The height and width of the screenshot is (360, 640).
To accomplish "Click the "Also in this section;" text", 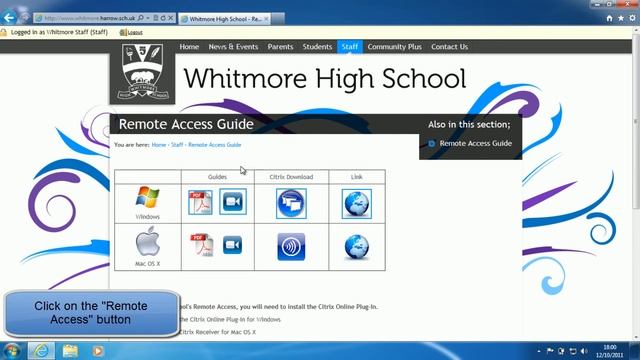I will pos(469,125).
